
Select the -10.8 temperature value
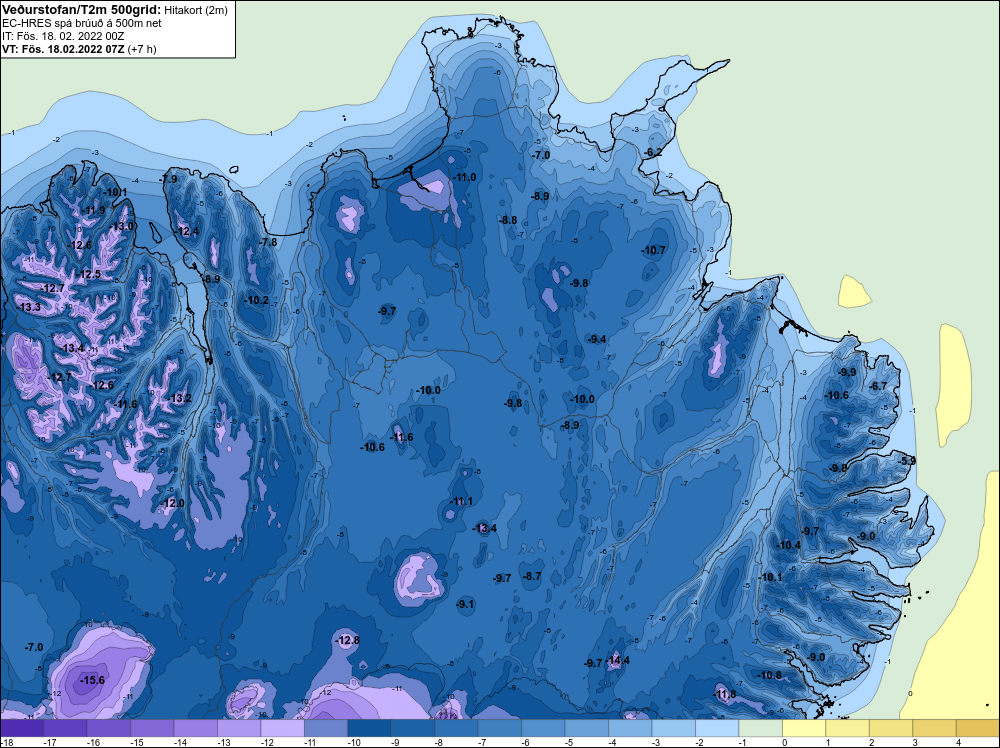click(x=770, y=675)
